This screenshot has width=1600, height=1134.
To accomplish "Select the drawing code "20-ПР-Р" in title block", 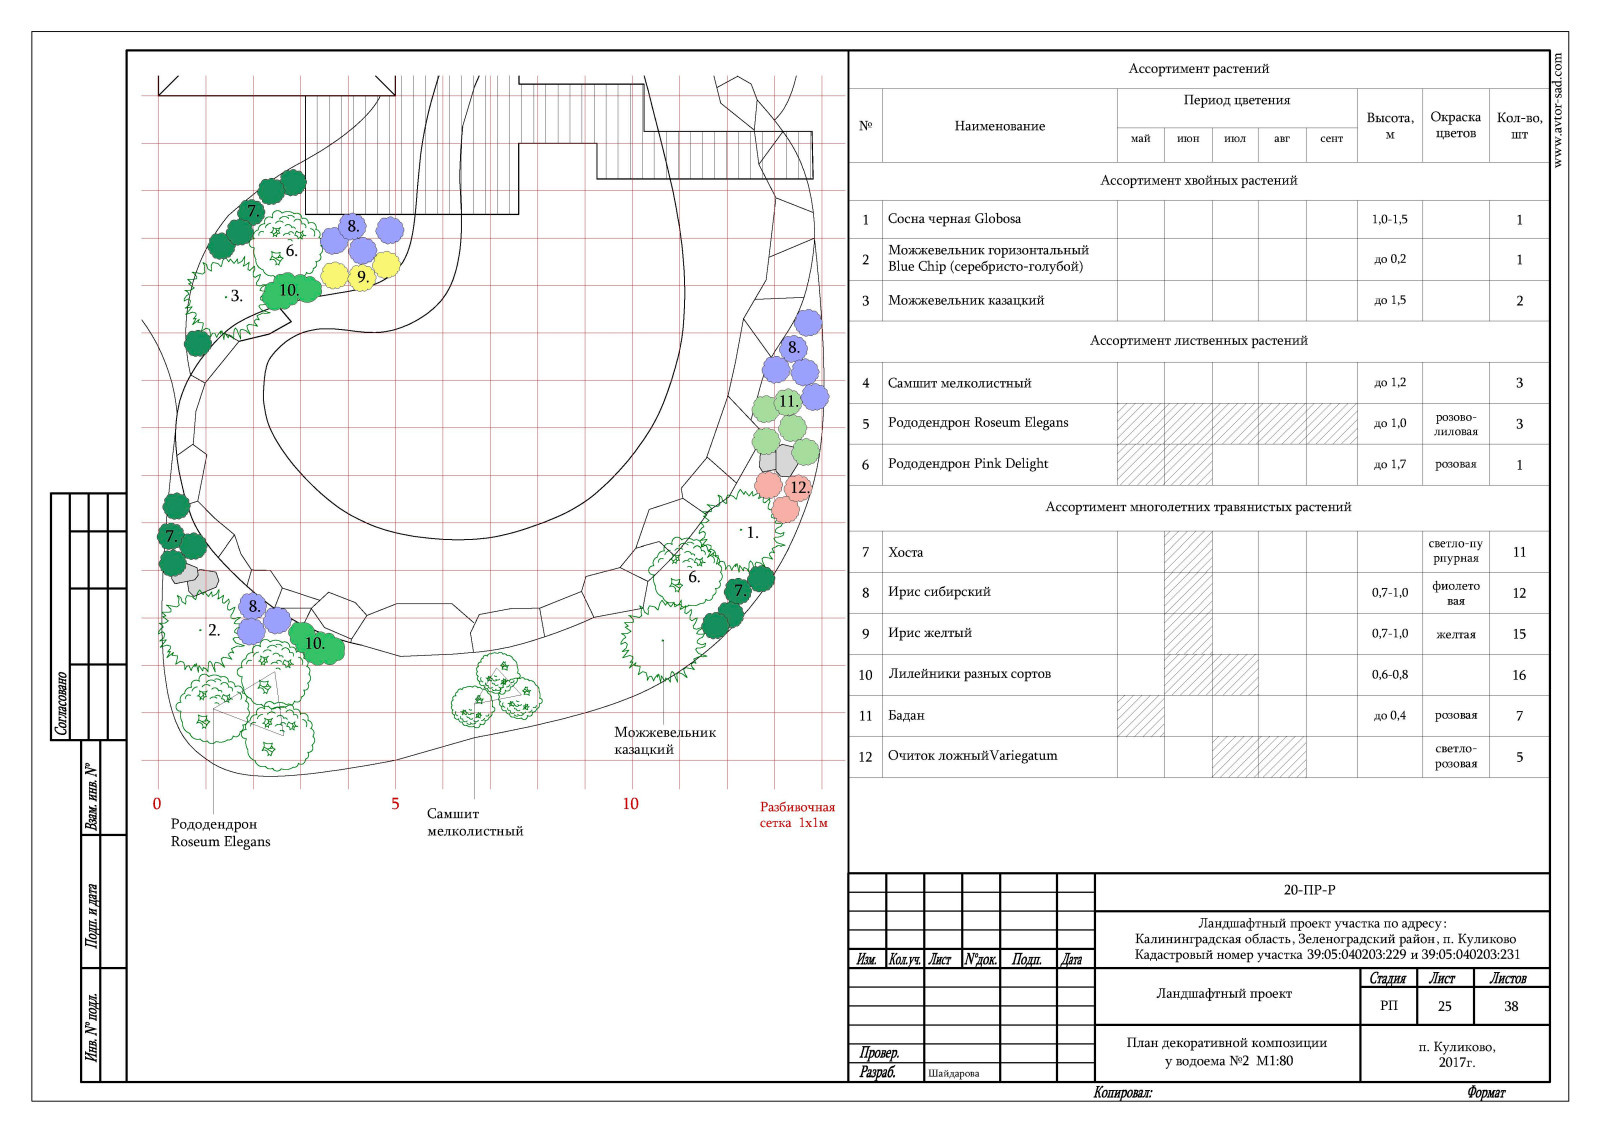I will (x=1309, y=890).
